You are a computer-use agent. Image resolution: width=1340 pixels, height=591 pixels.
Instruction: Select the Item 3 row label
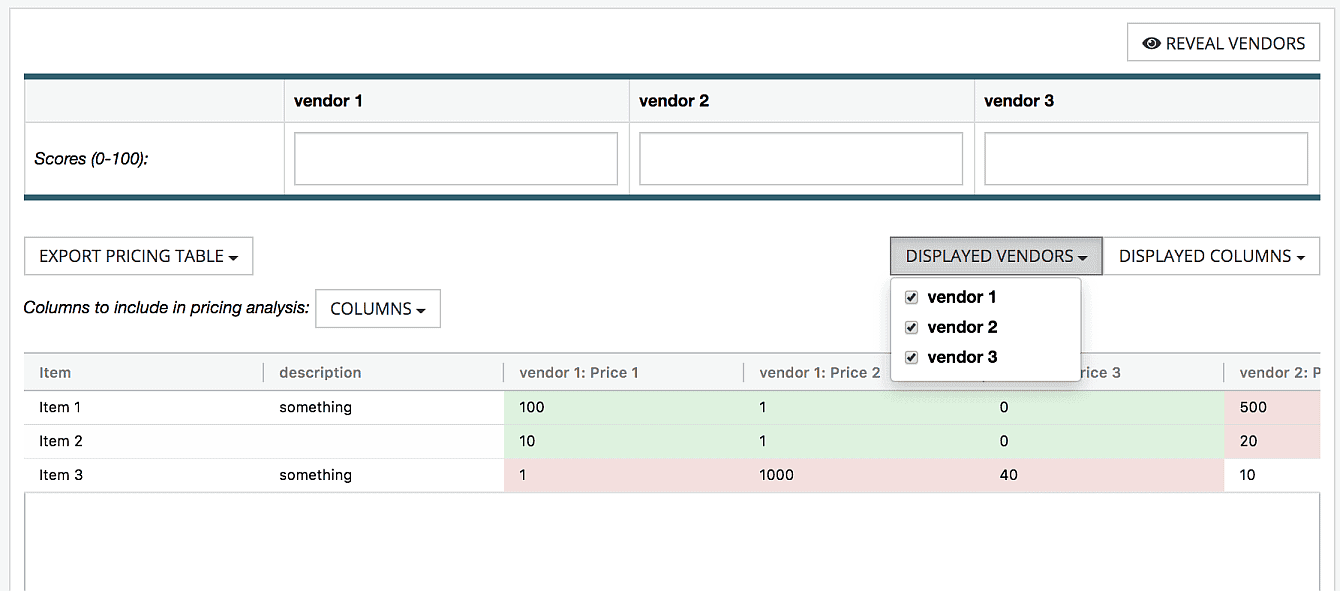pyautogui.click(x=61, y=475)
